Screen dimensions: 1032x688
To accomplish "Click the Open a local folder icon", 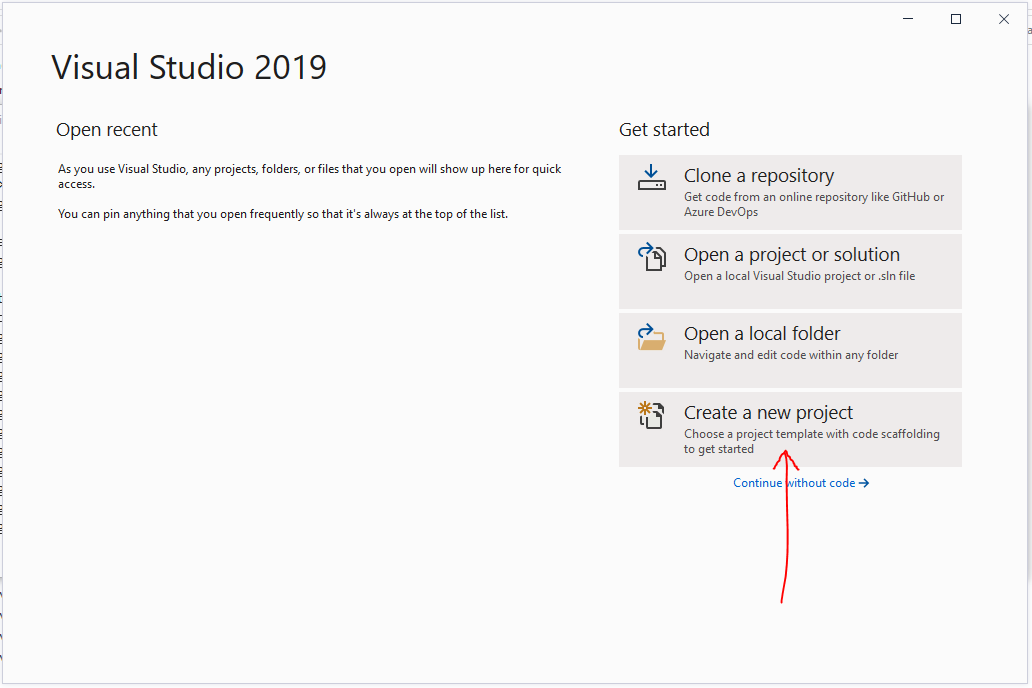I will pyautogui.click(x=652, y=336).
